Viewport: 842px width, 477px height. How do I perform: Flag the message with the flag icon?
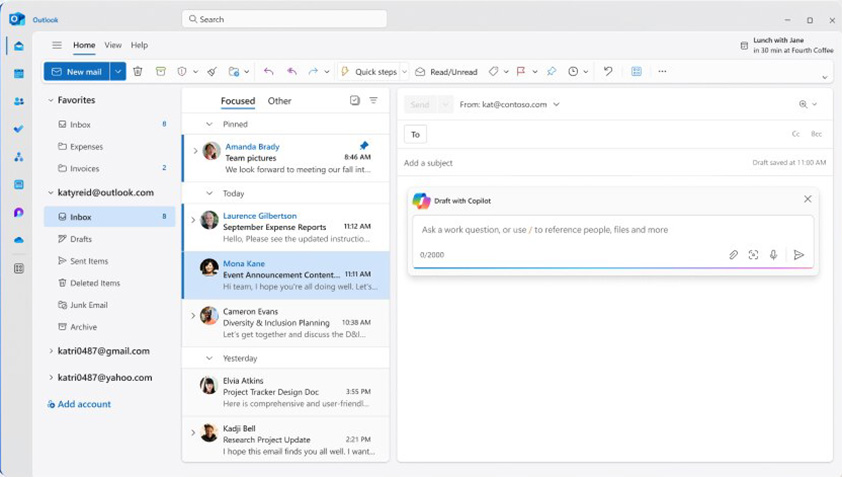(521, 71)
